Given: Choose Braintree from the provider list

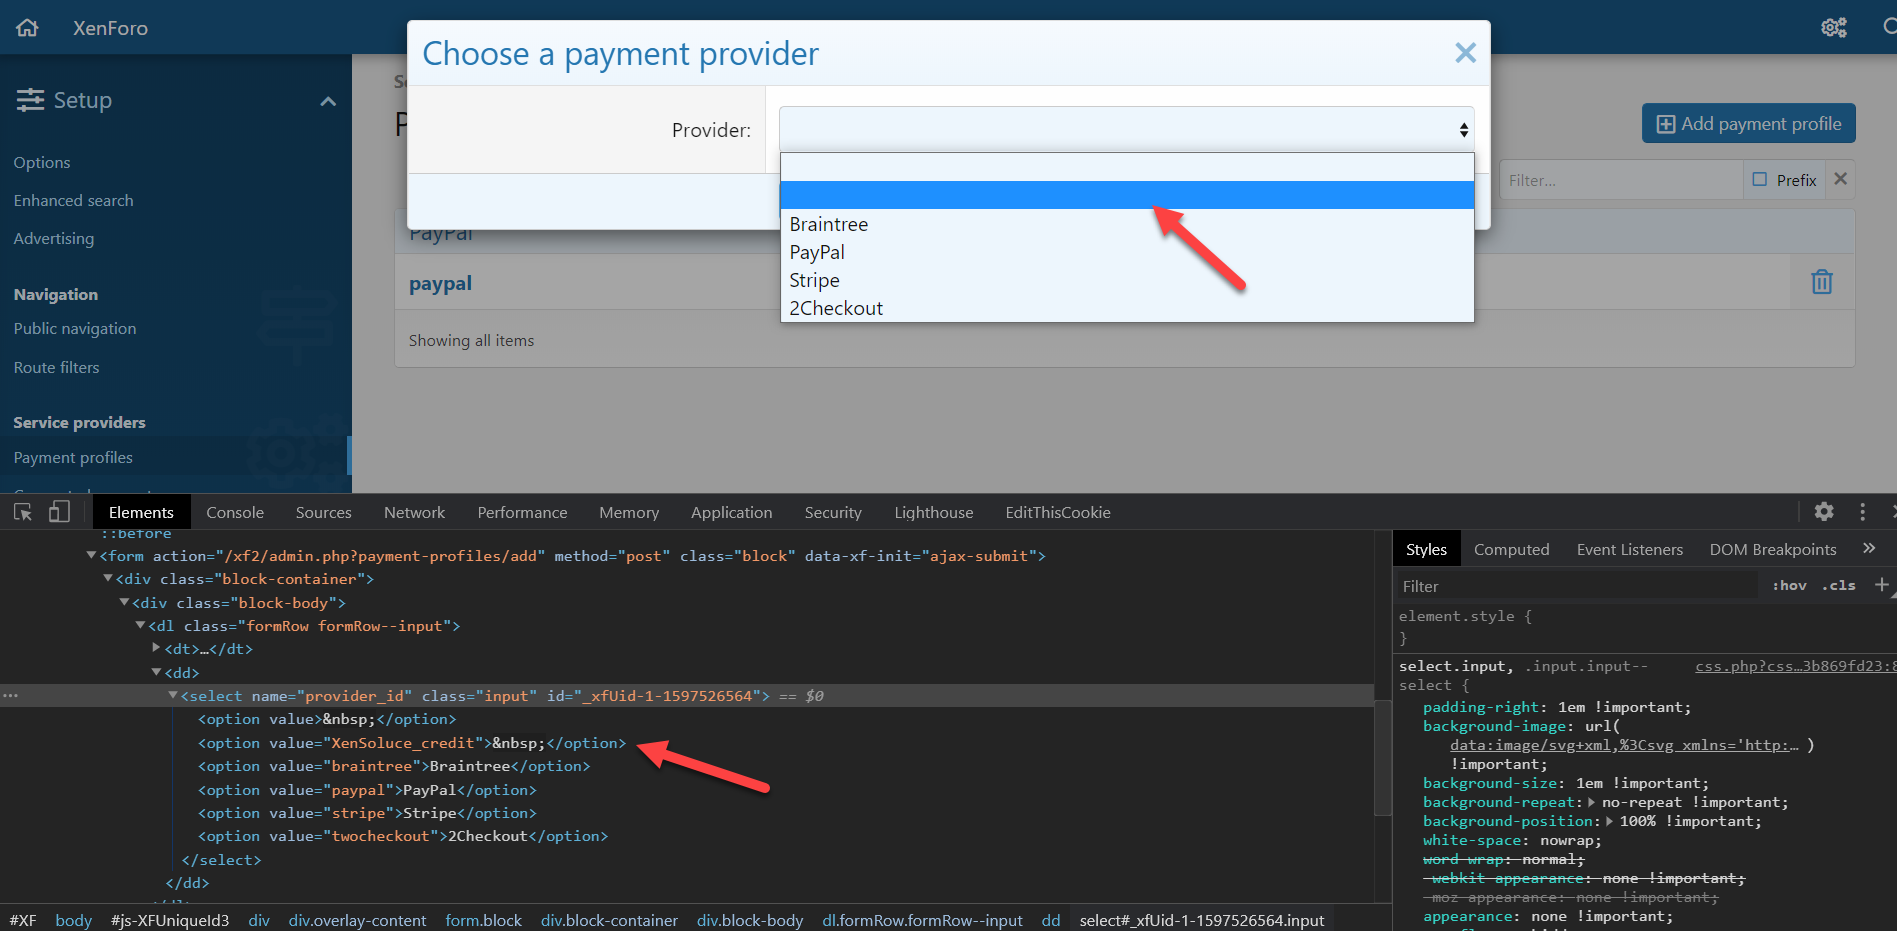Looking at the screenshot, I should click(x=1127, y=224).
